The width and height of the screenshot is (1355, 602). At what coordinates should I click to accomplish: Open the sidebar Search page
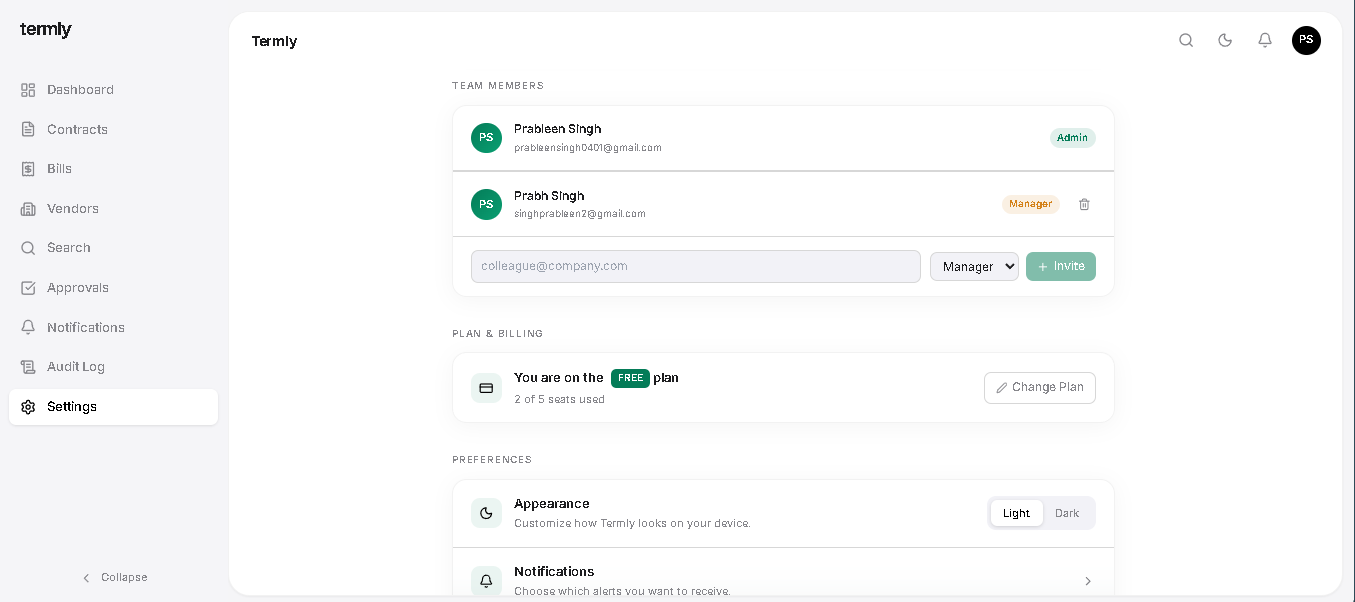pyautogui.click(x=113, y=248)
